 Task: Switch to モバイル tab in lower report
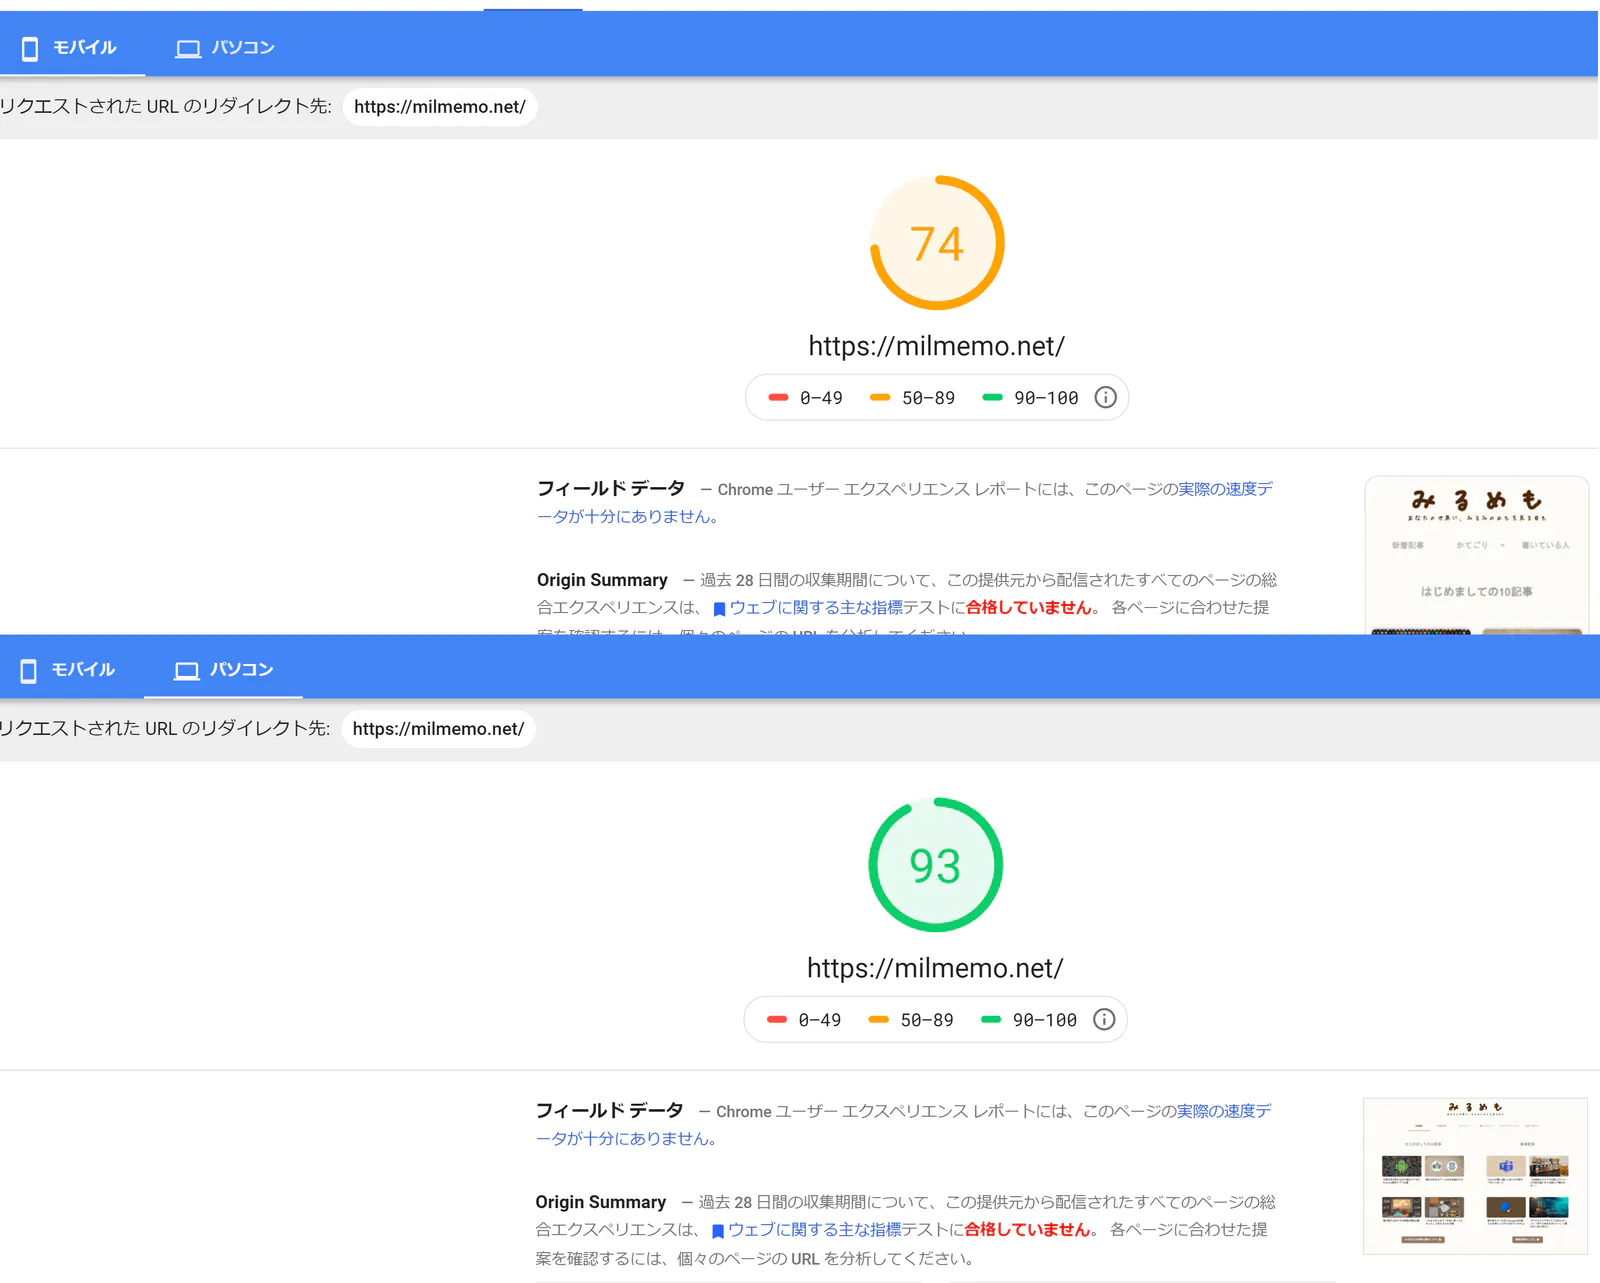coord(71,670)
